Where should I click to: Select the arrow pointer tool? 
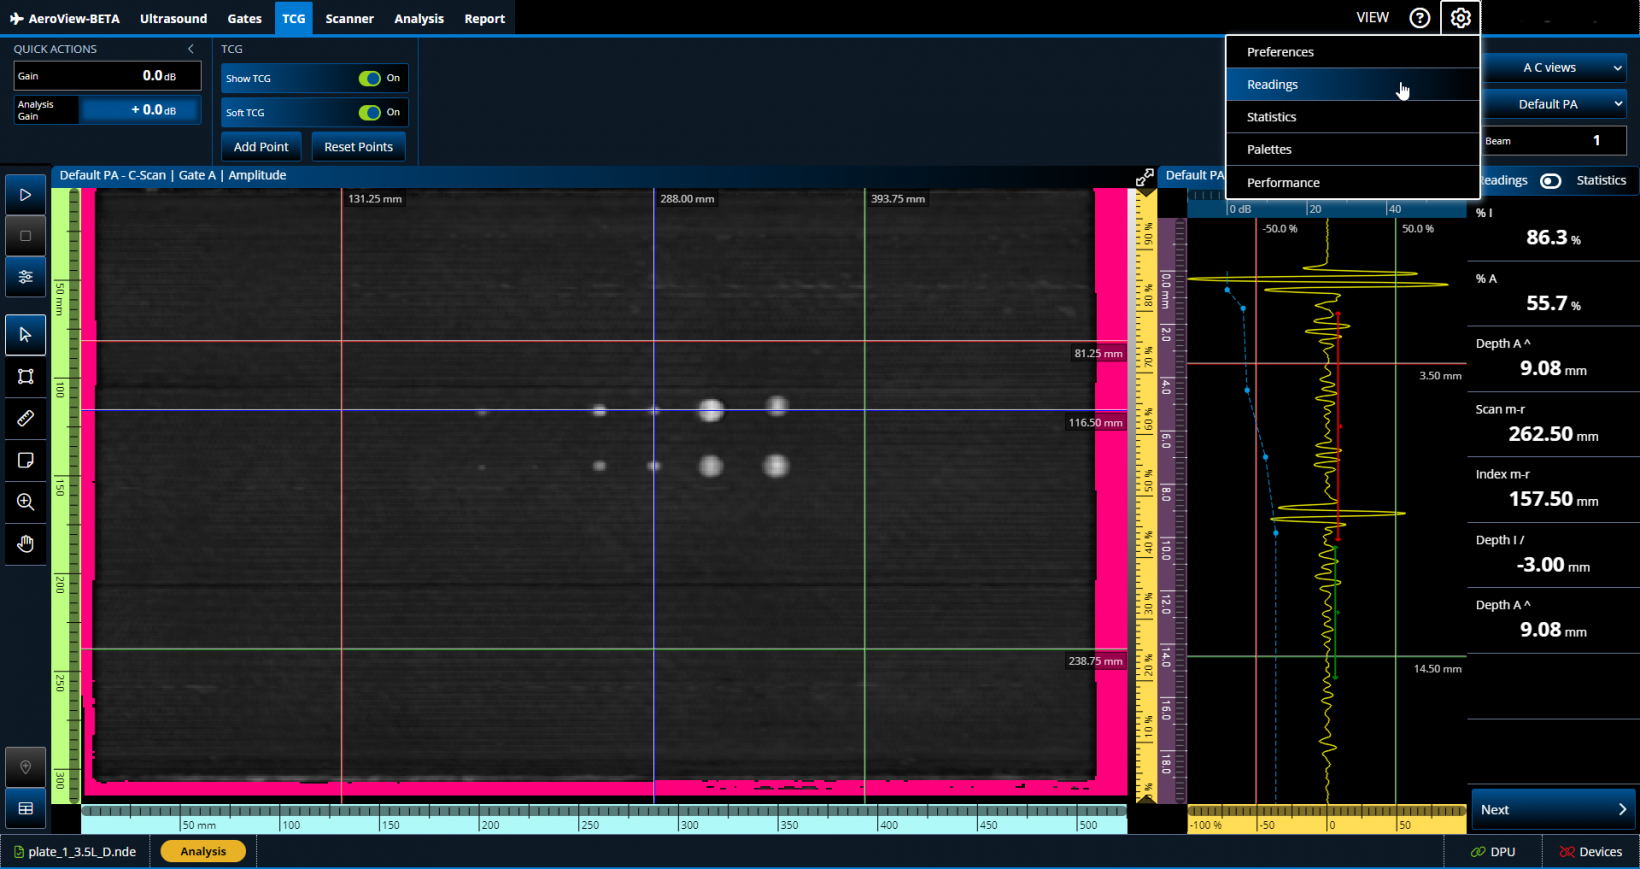(26, 335)
